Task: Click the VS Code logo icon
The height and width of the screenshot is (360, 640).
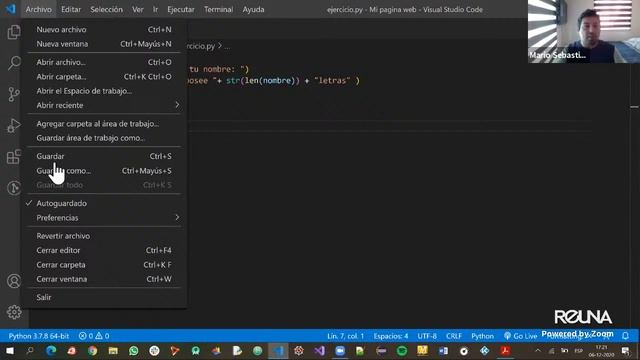Action: [10, 9]
